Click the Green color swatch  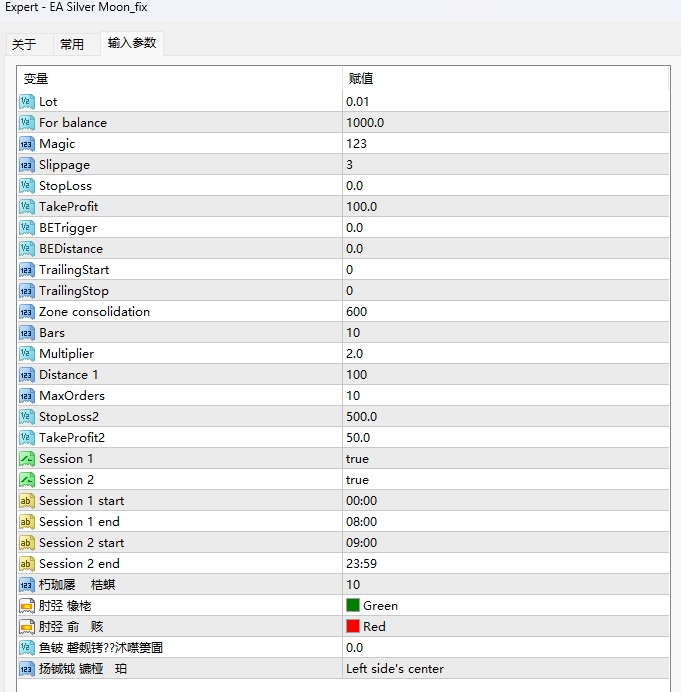(353, 606)
